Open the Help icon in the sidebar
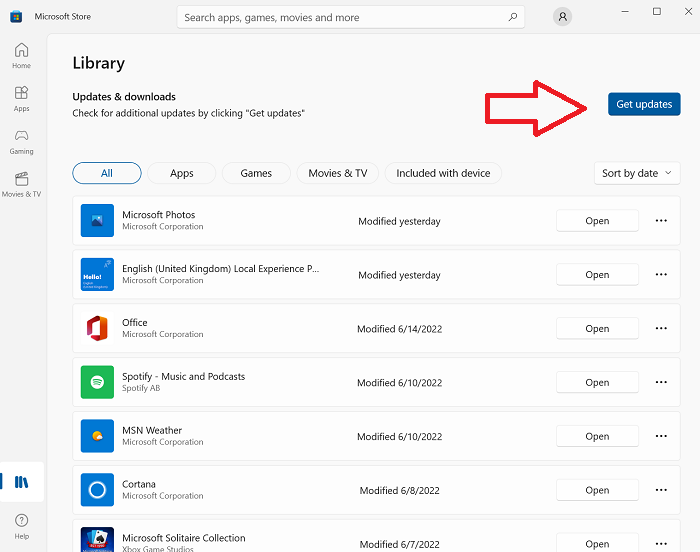Image resolution: width=700 pixels, height=552 pixels. (21, 526)
